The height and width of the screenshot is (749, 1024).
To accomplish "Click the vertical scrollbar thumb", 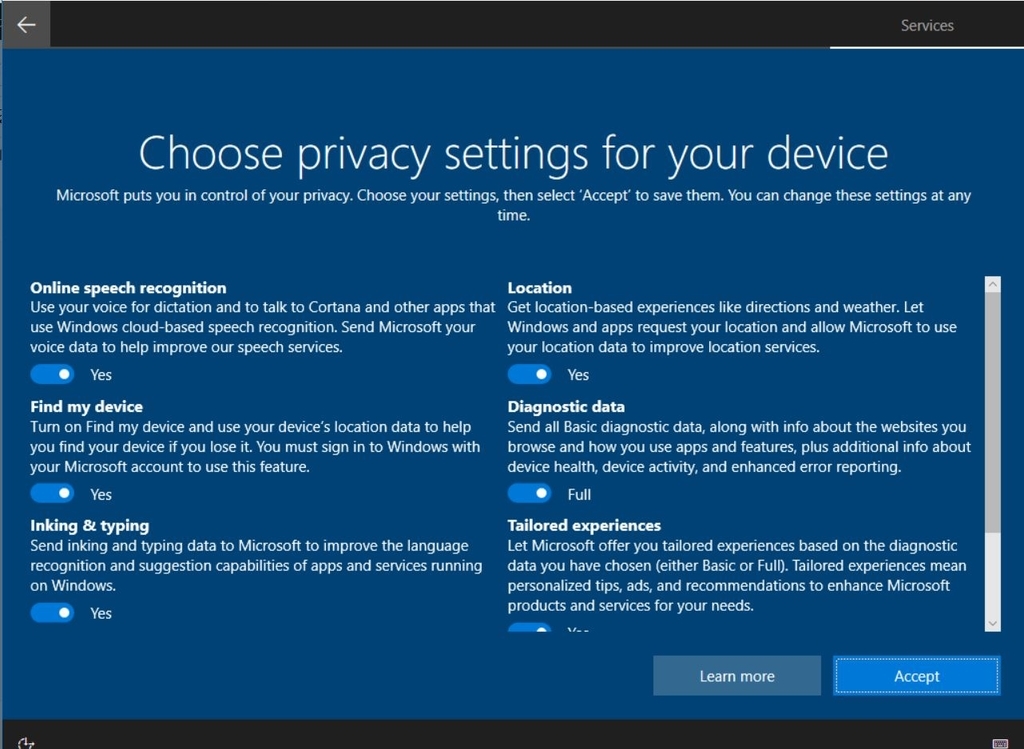I will point(993,412).
